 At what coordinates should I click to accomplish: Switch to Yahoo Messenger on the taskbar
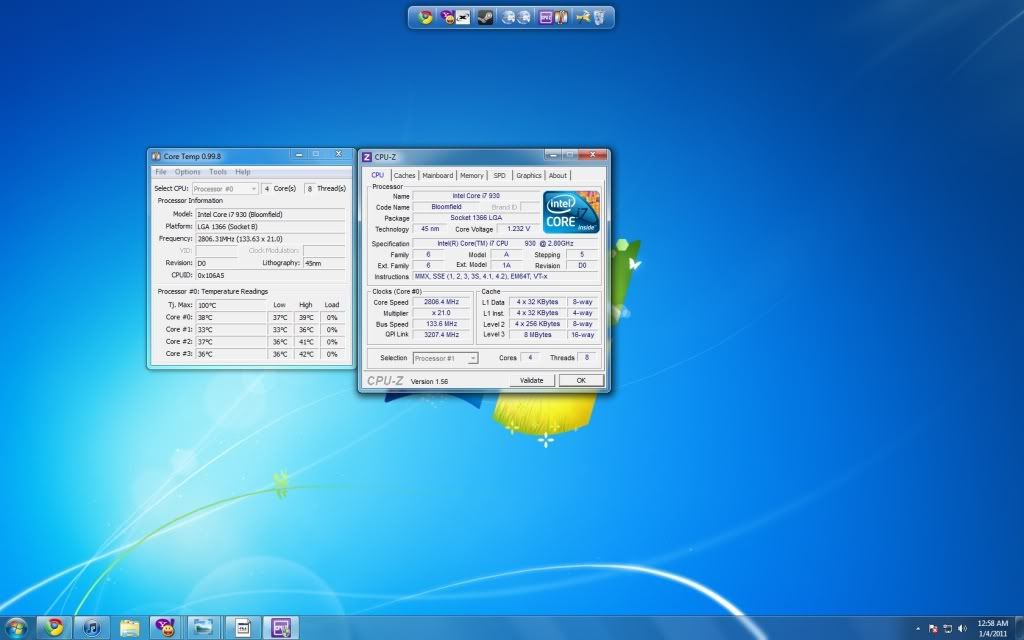point(166,628)
